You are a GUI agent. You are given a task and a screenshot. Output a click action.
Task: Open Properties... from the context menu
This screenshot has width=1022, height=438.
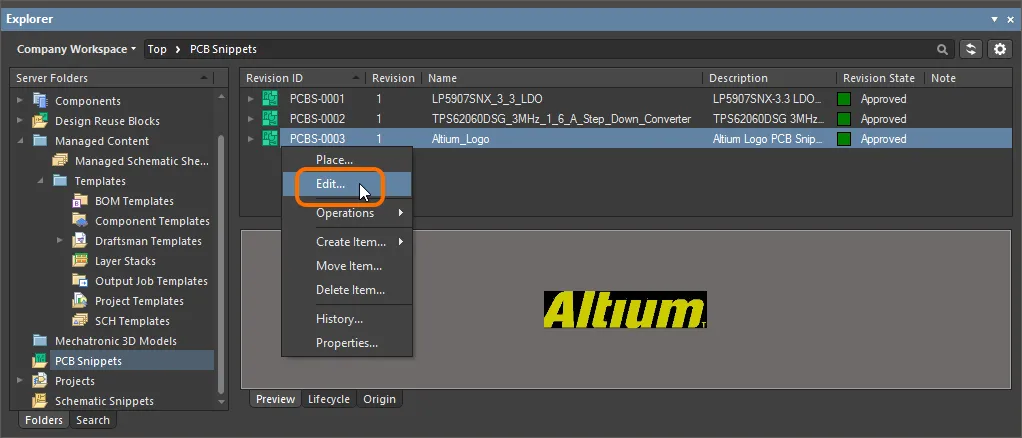(347, 343)
